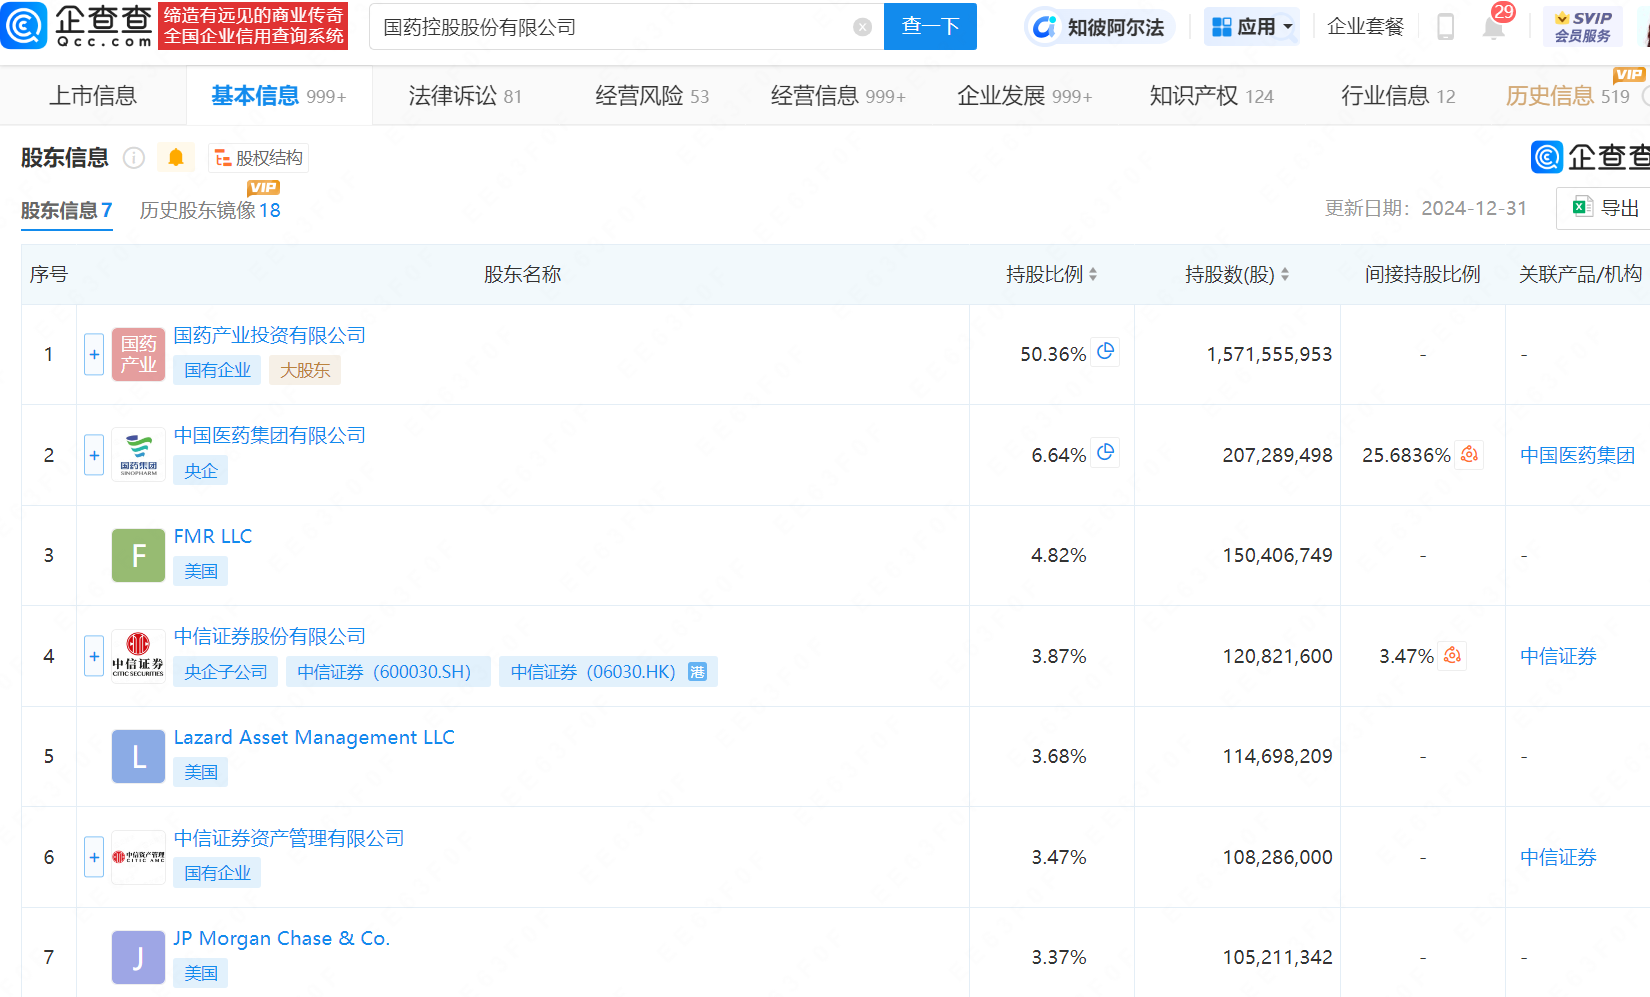Image resolution: width=1650 pixels, height=997 pixels.
Task: Click the green F avatar for FMR LLC
Action: point(138,555)
